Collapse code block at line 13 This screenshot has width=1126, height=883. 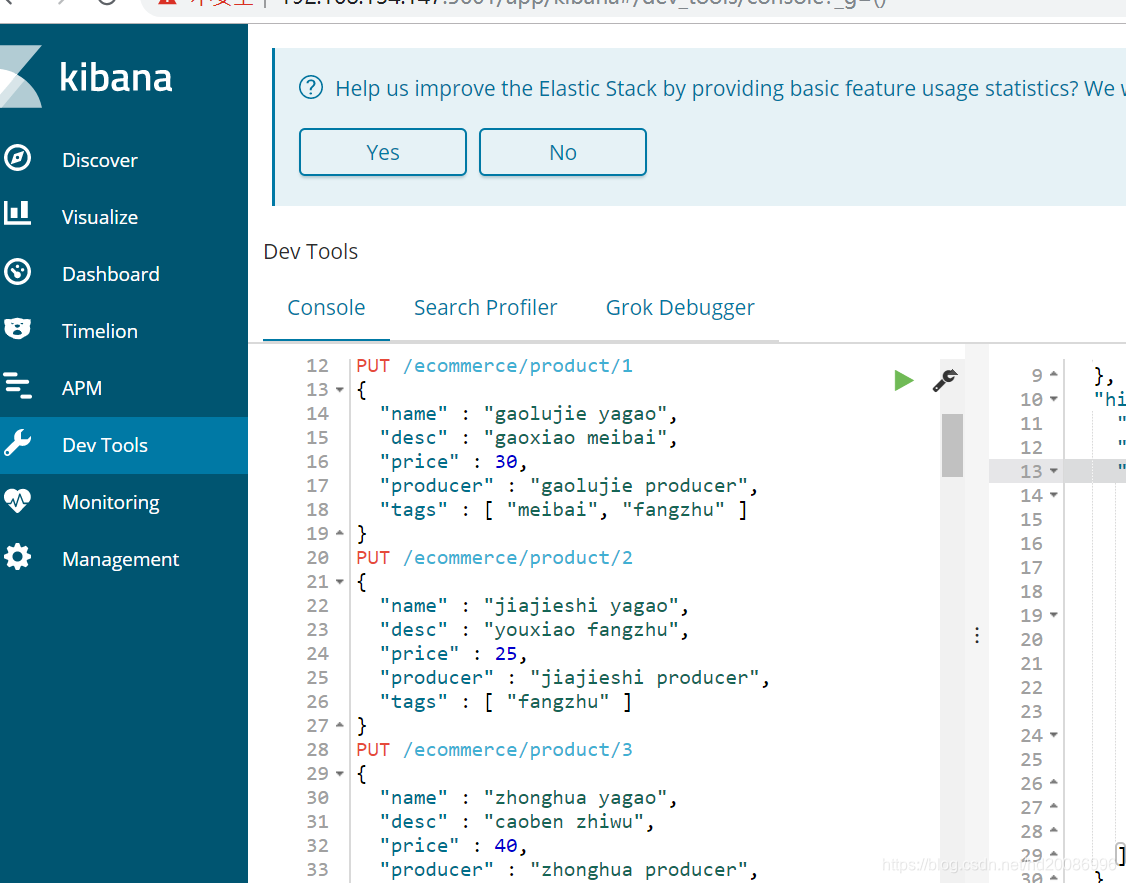(x=340, y=390)
